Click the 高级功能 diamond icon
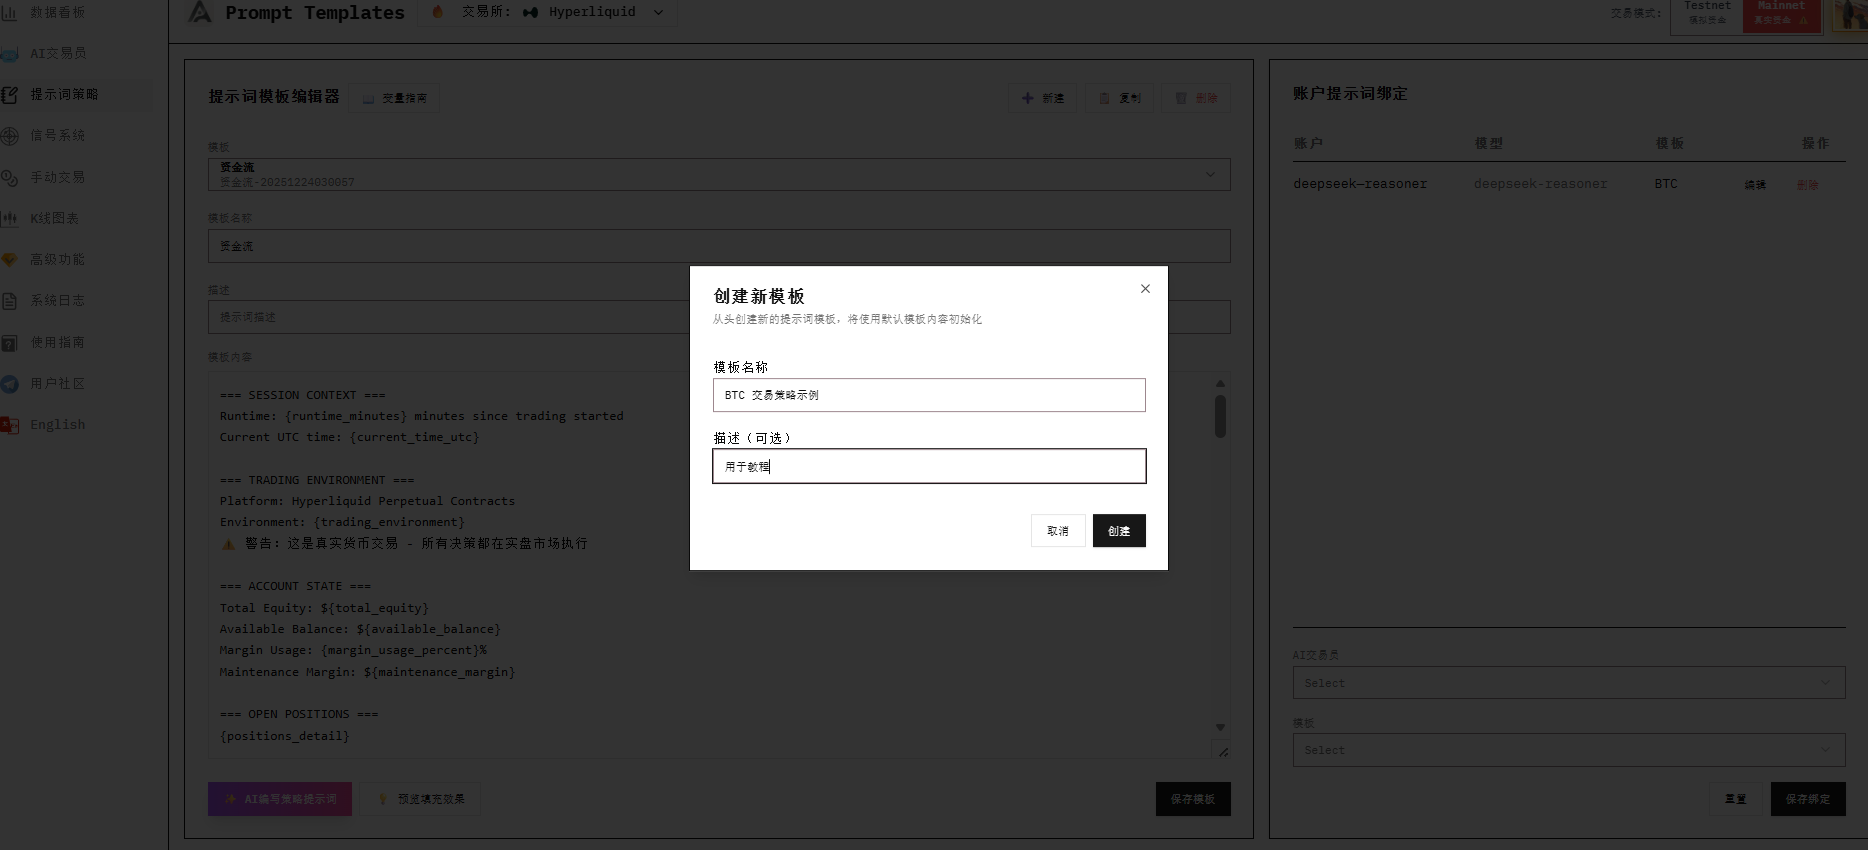 [9, 260]
